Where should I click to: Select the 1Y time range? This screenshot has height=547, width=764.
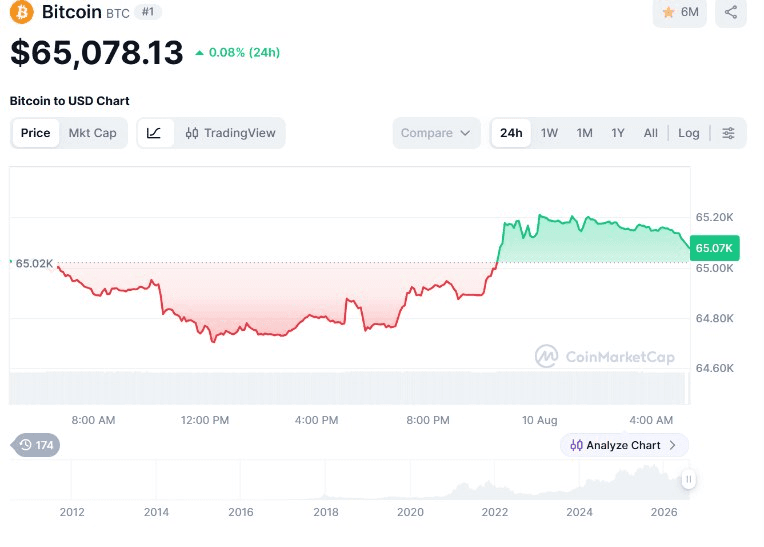point(618,133)
